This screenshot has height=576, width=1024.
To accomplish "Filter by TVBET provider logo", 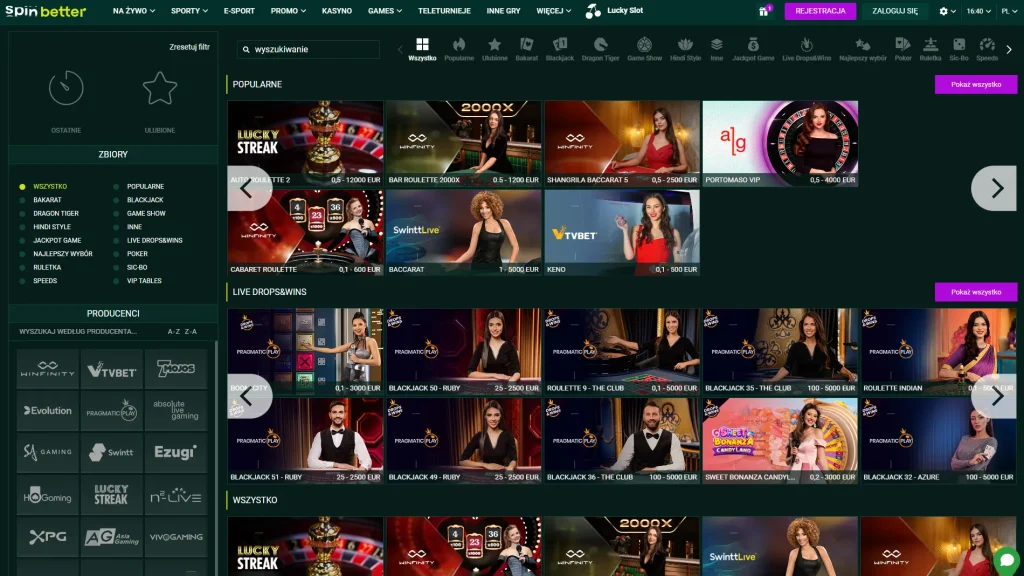I will click(112, 369).
